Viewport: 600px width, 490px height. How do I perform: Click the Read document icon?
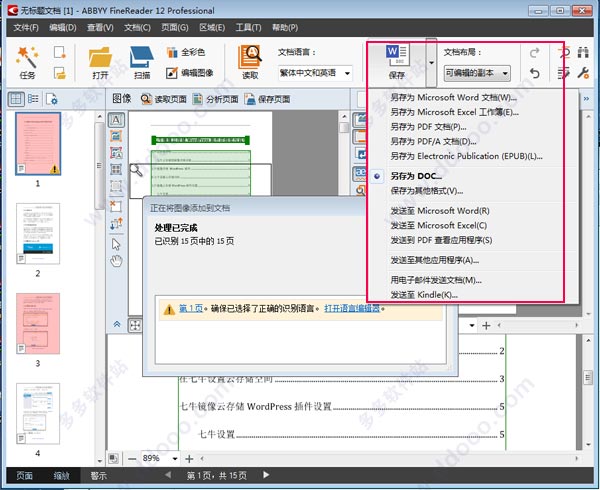tap(250, 57)
